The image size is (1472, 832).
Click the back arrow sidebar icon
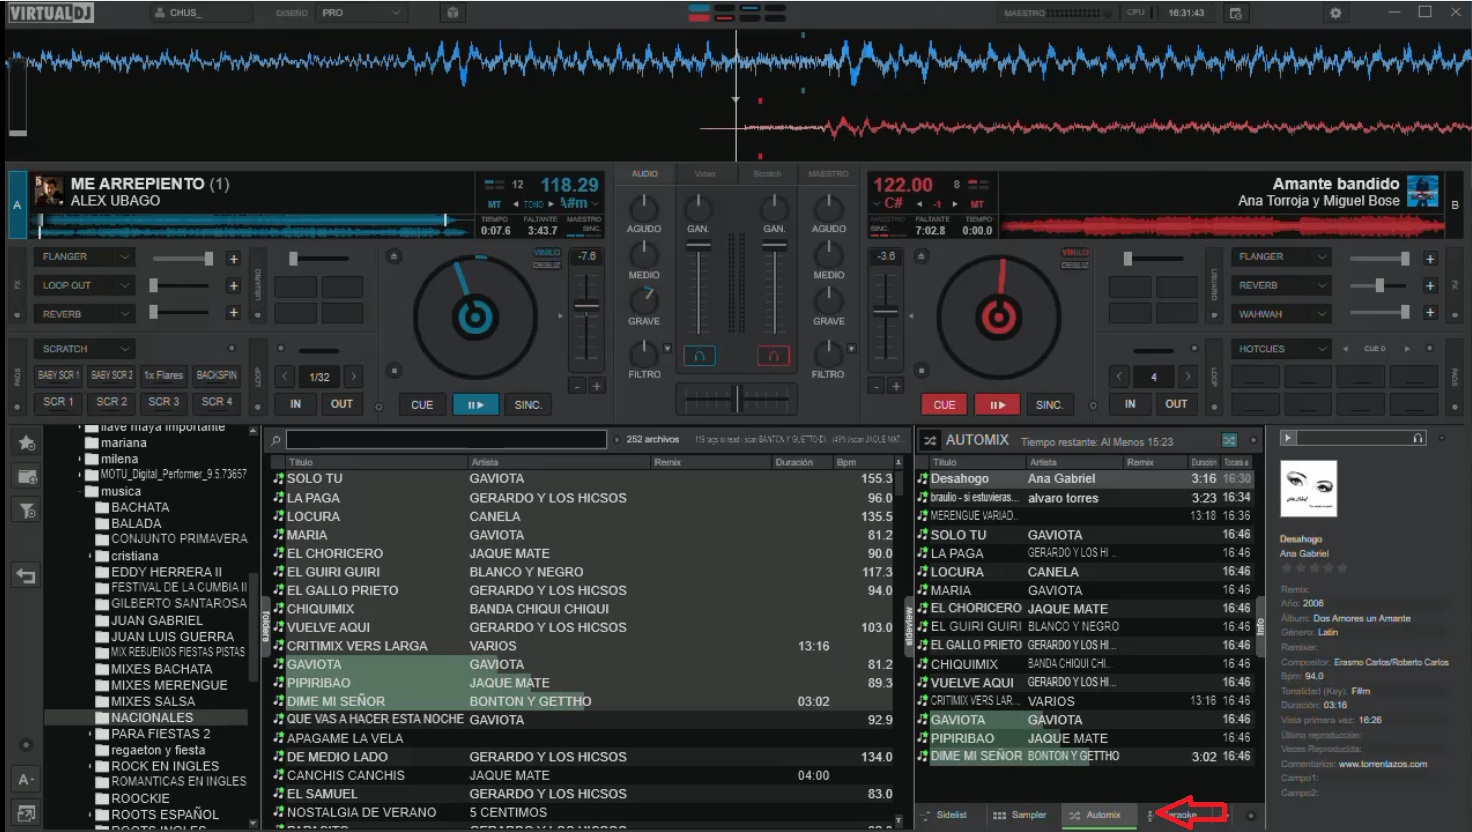tap(27, 576)
